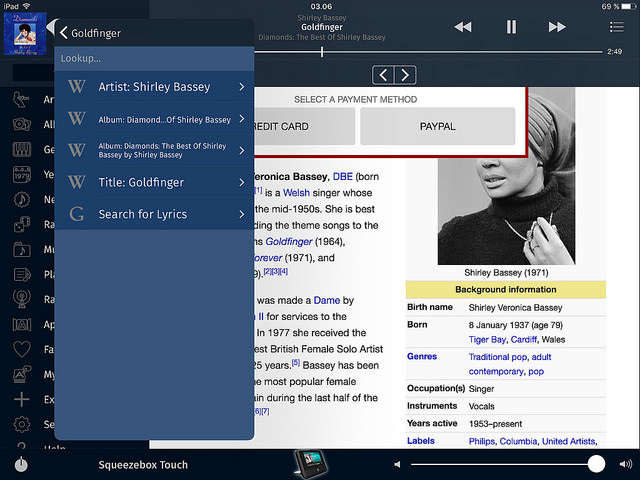Viewport: 640px width, 480px height.
Task: Tap the low-volume speaker icon
Action: tap(397, 464)
